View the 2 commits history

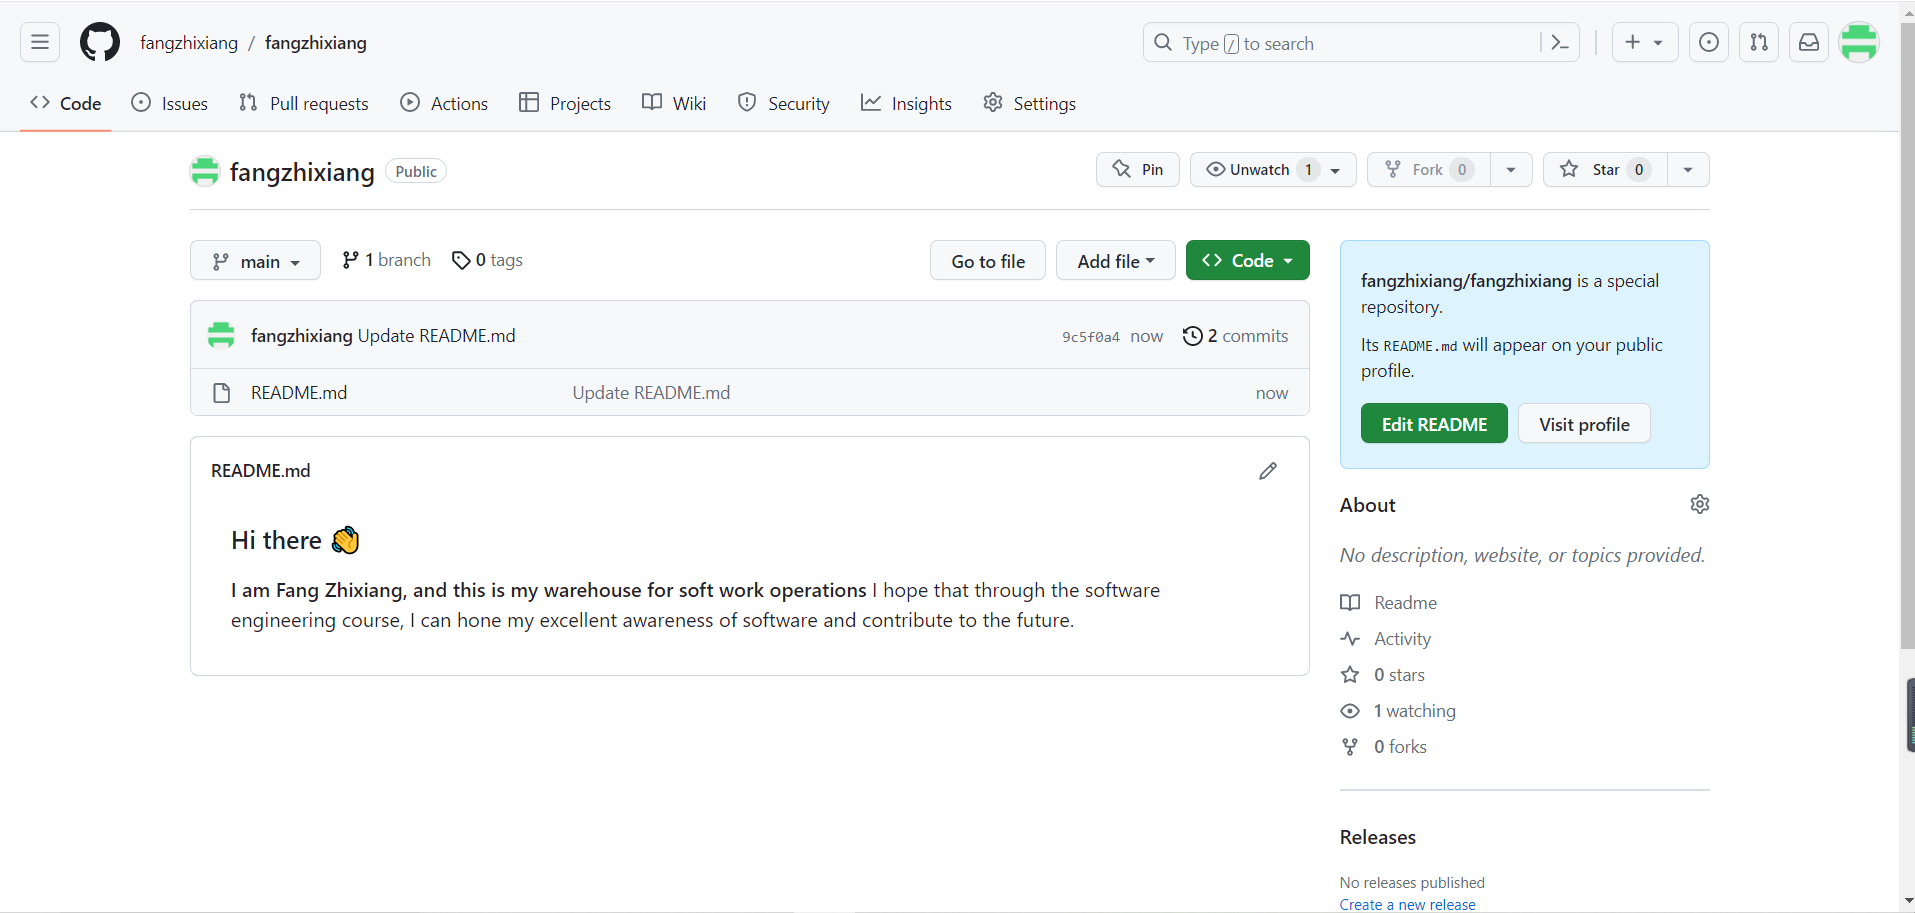pyautogui.click(x=1236, y=336)
